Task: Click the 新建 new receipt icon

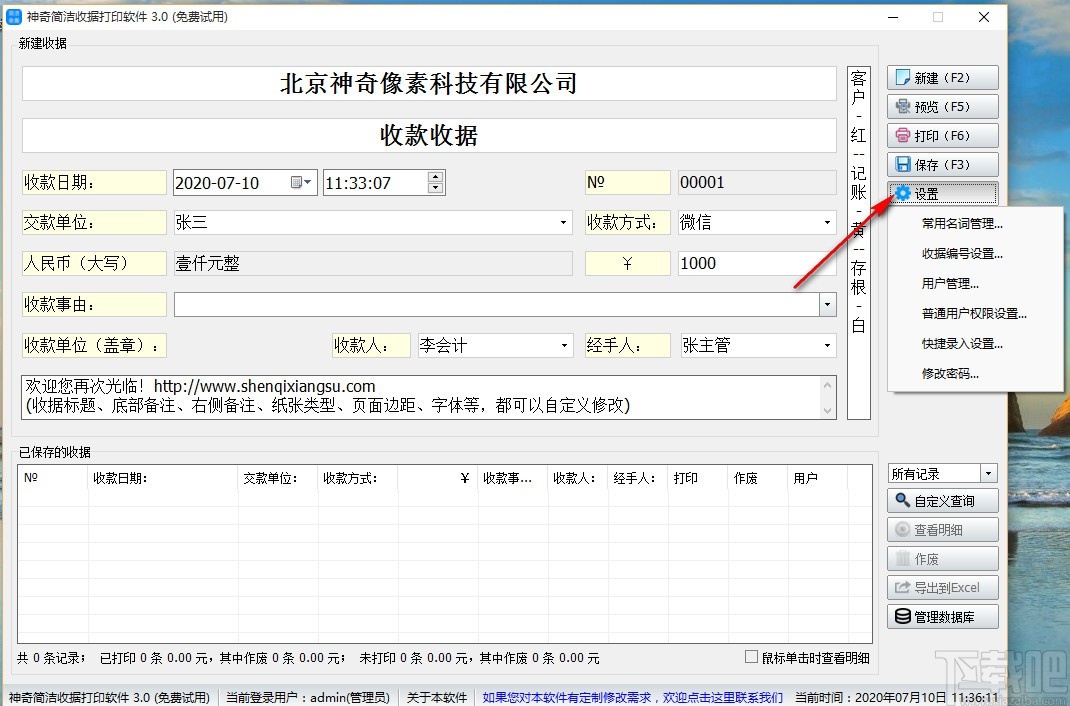Action: 901,77
